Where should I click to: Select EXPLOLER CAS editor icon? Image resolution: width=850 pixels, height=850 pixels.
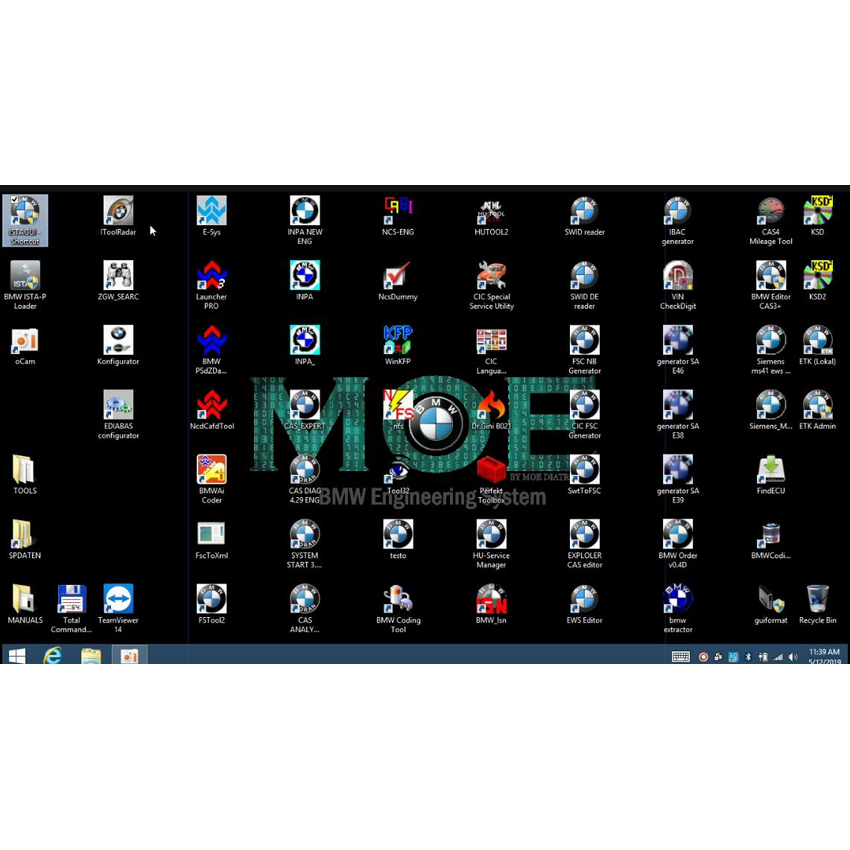tap(584, 544)
